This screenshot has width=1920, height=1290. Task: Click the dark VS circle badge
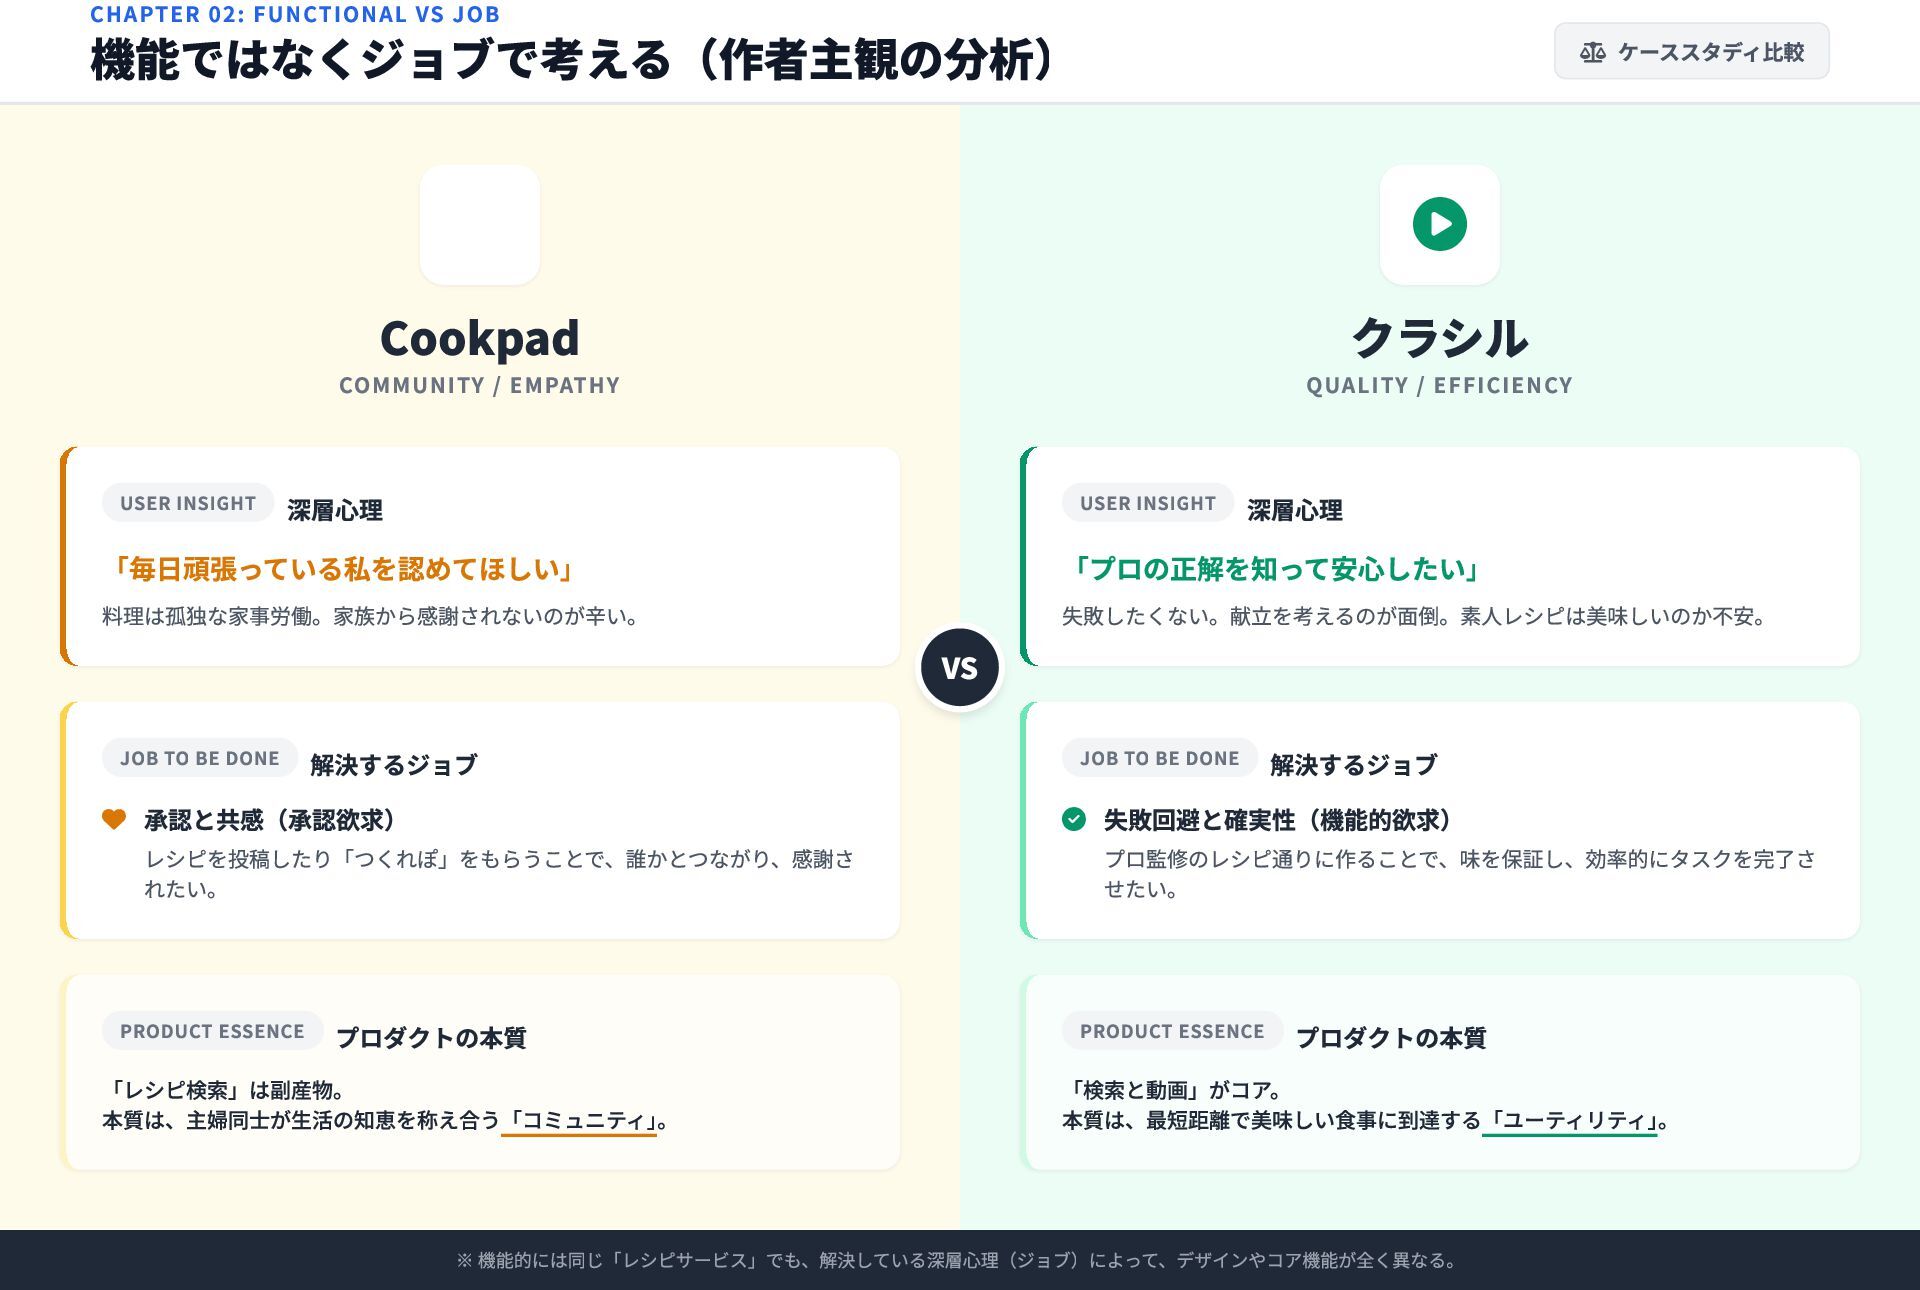click(959, 667)
